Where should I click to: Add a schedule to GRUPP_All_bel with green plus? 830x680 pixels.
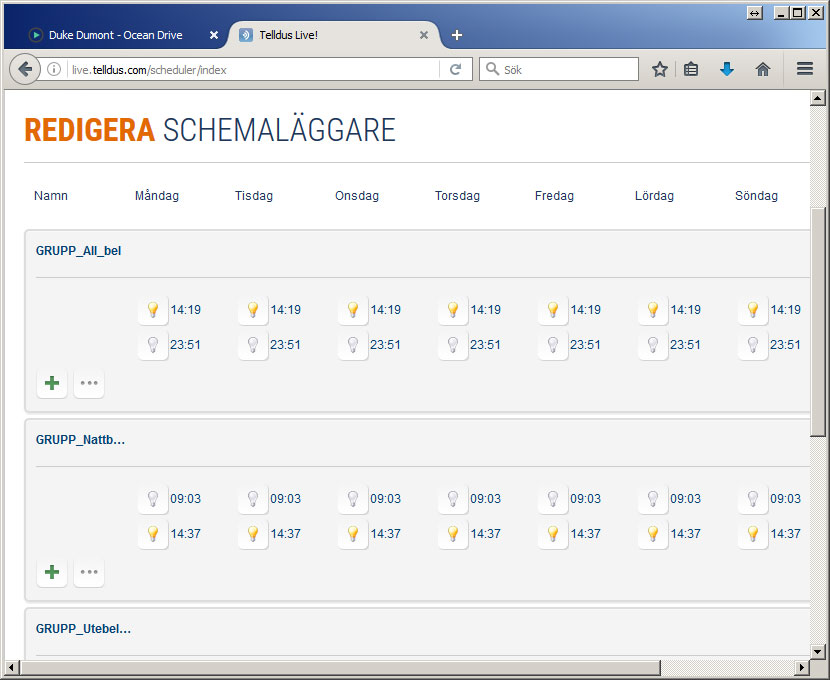pos(52,383)
